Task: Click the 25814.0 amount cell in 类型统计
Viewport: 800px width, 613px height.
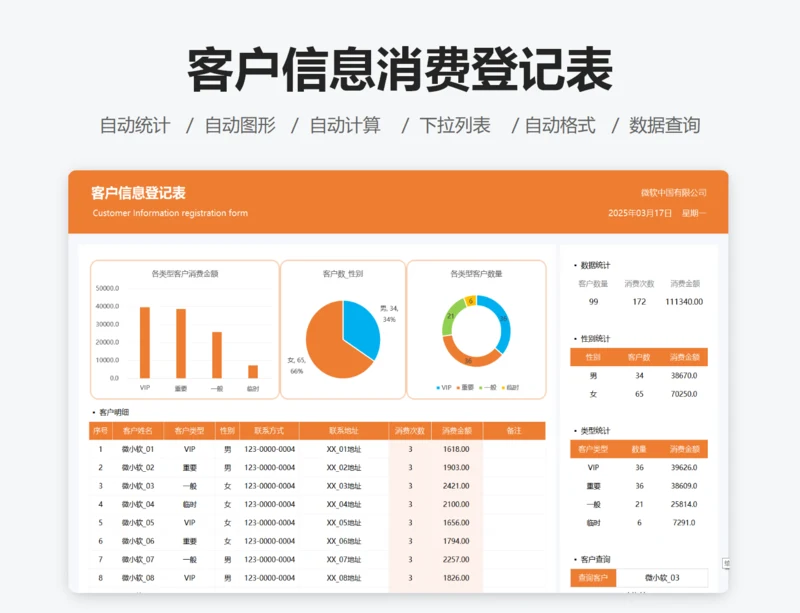Action: click(684, 504)
